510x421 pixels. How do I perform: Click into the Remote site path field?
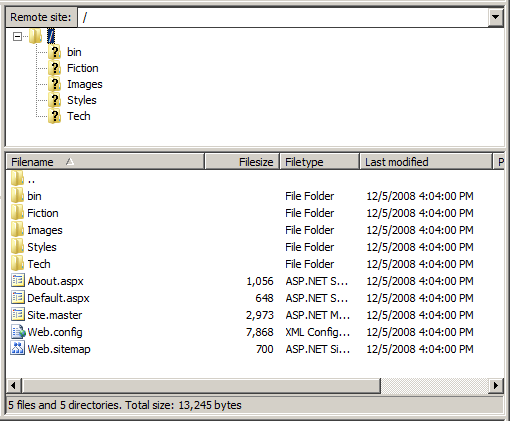point(283,17)
